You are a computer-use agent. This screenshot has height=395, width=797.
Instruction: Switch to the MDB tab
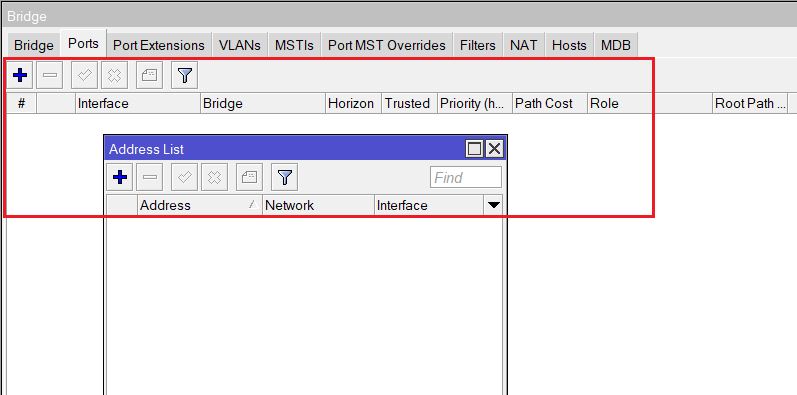616,45
